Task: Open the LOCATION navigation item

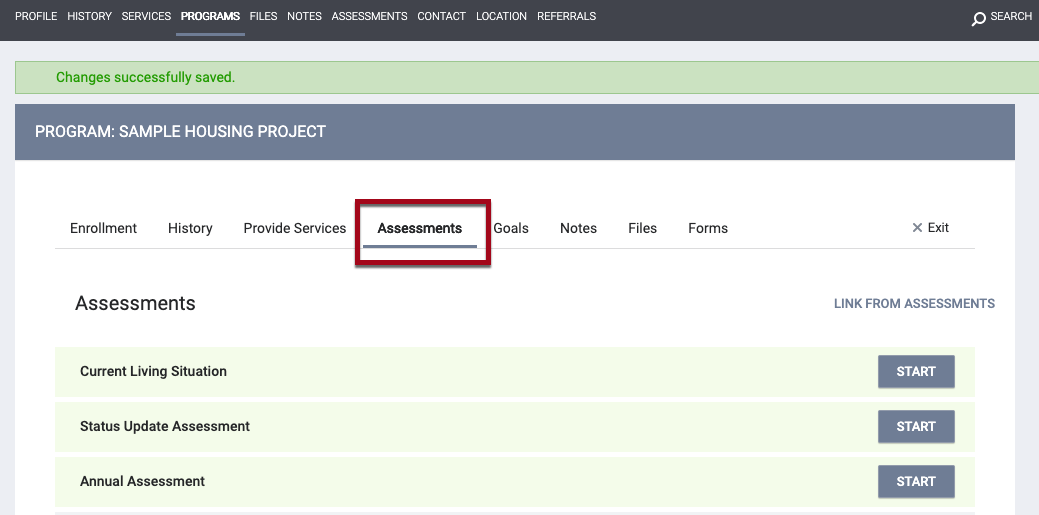Action: coord(502,16)
